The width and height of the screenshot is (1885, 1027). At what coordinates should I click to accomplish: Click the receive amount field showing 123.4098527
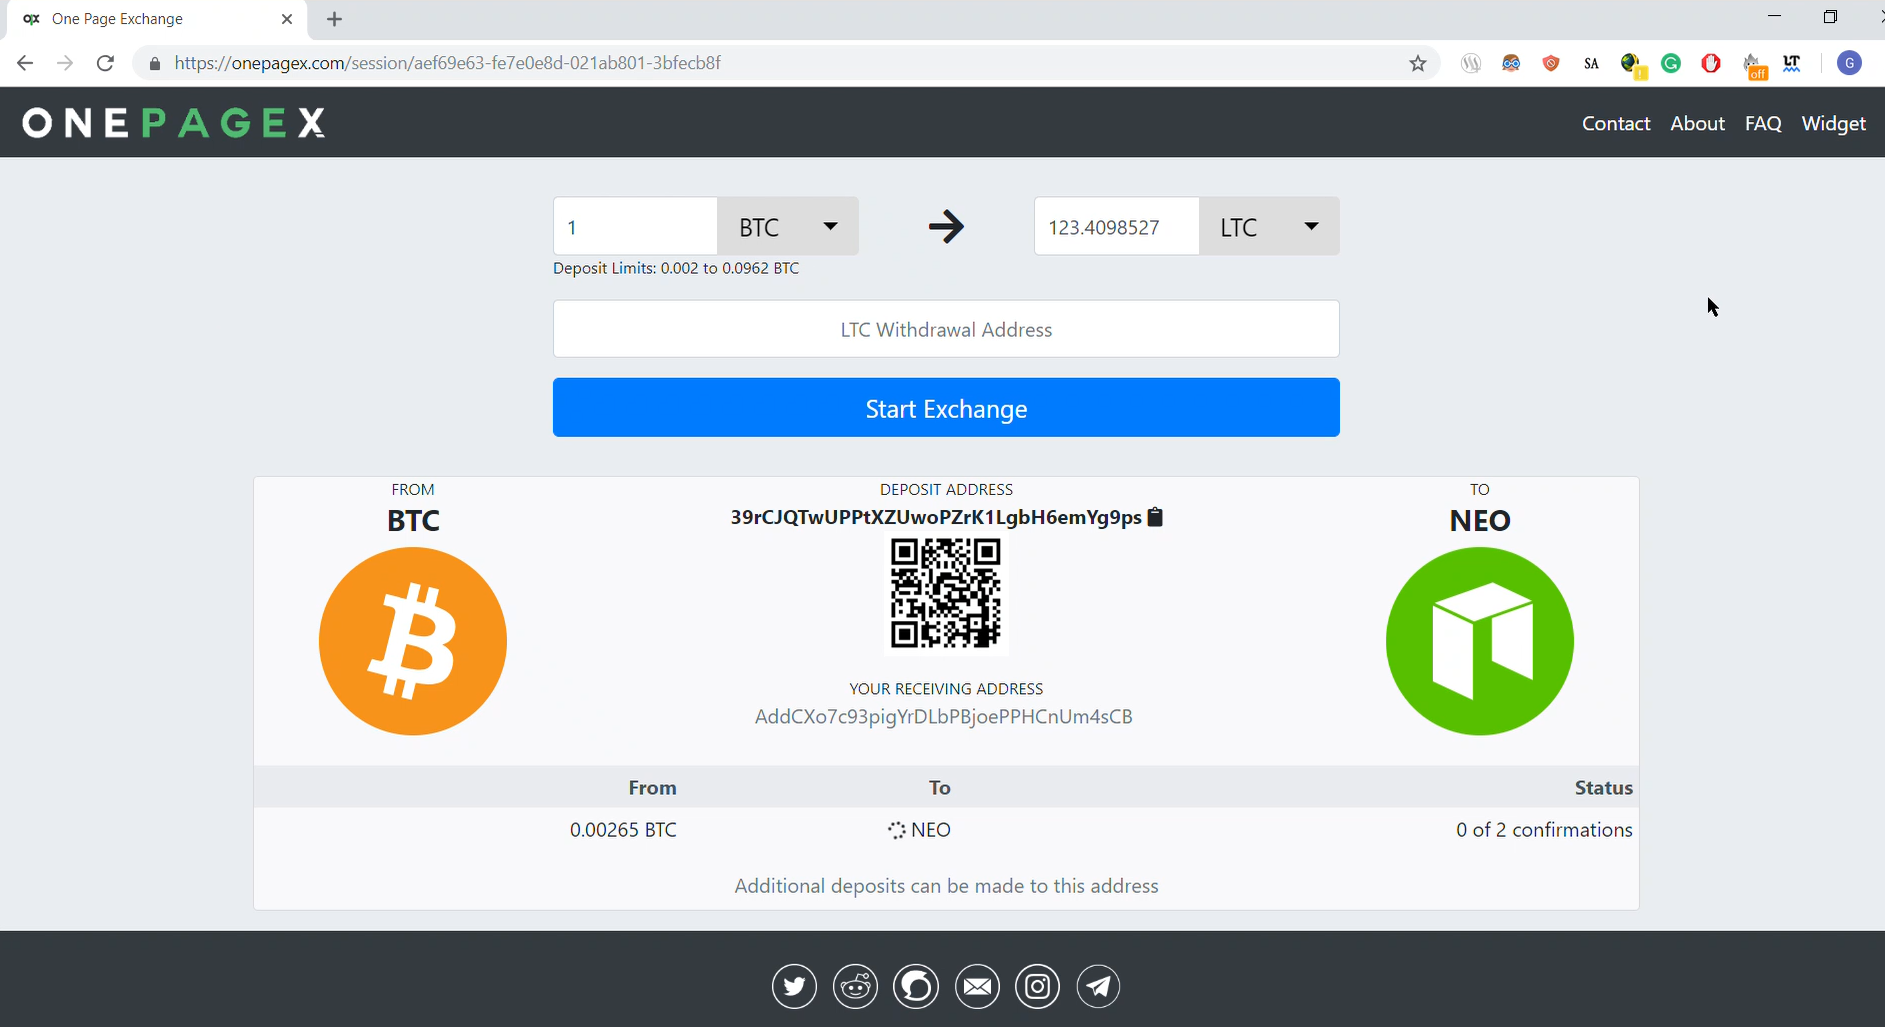pyautogui.click(x=1116, y=226)
